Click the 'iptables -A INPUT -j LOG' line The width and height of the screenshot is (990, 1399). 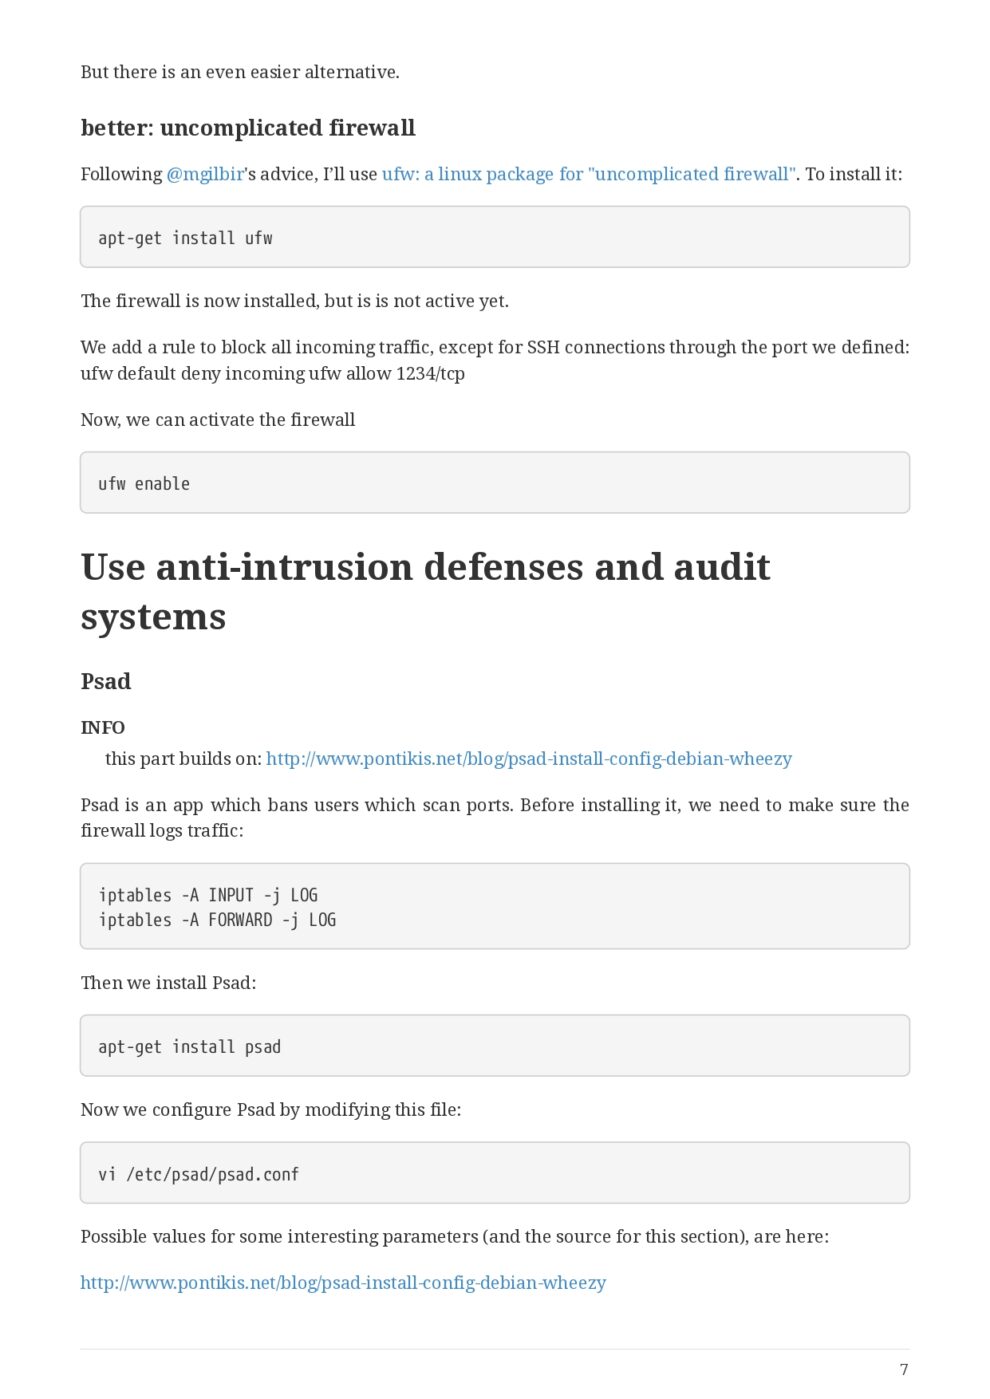(208, 895)
